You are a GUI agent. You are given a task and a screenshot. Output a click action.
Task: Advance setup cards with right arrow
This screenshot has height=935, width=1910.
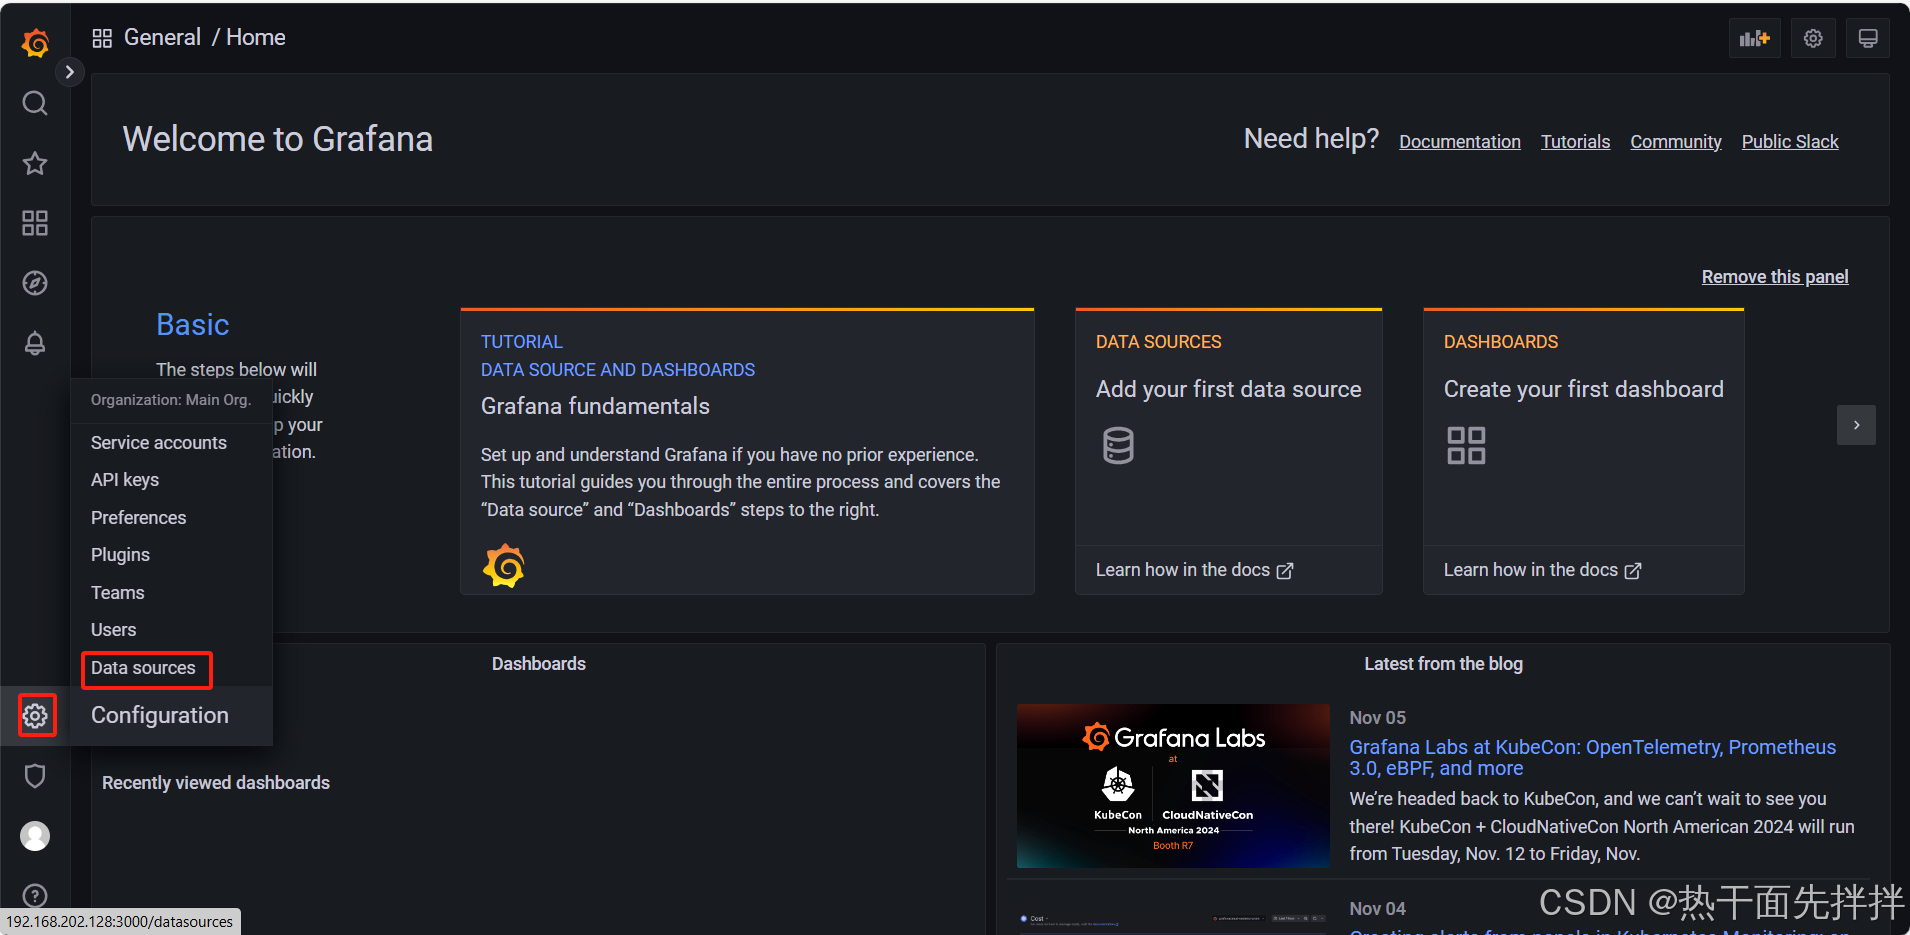click(1856, 425)
